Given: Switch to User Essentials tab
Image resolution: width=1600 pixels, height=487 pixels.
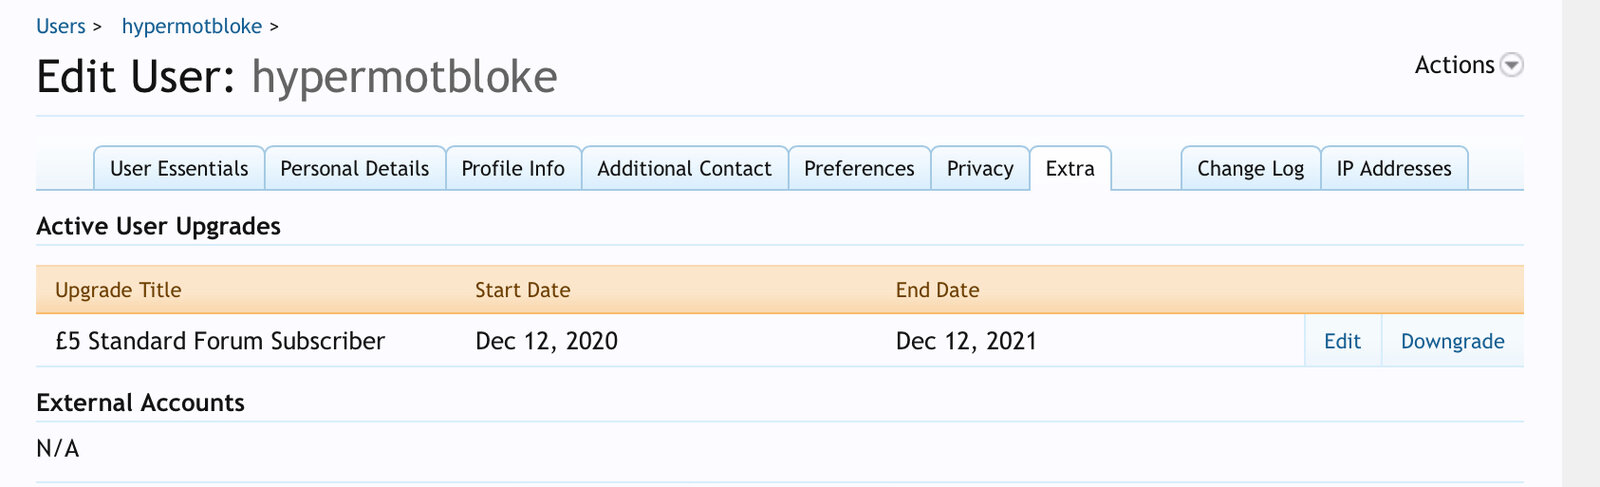Looking at the screenshot, I should tap(179, 168).
